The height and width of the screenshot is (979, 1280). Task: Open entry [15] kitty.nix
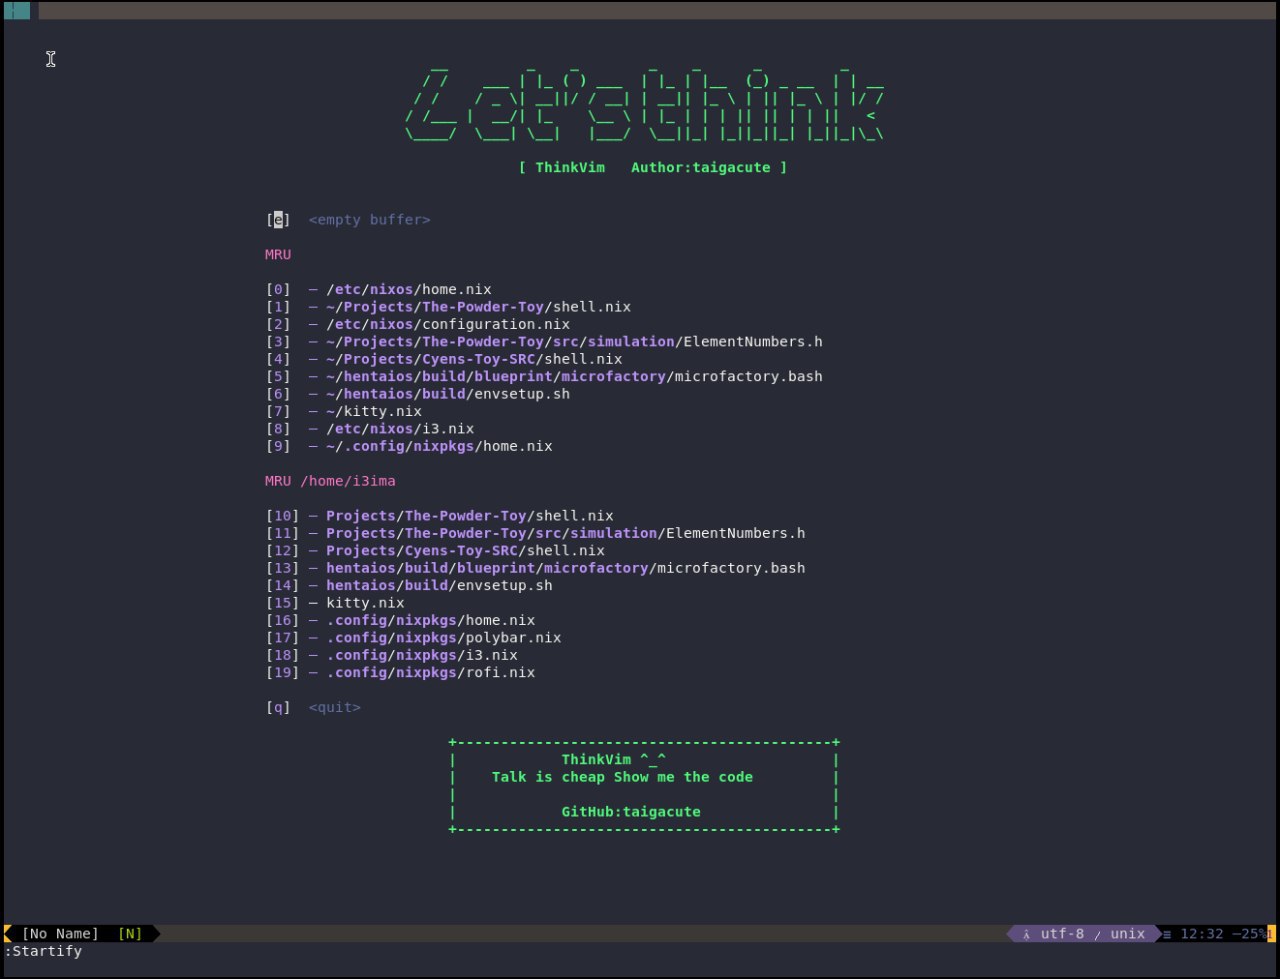pos(335,603)
